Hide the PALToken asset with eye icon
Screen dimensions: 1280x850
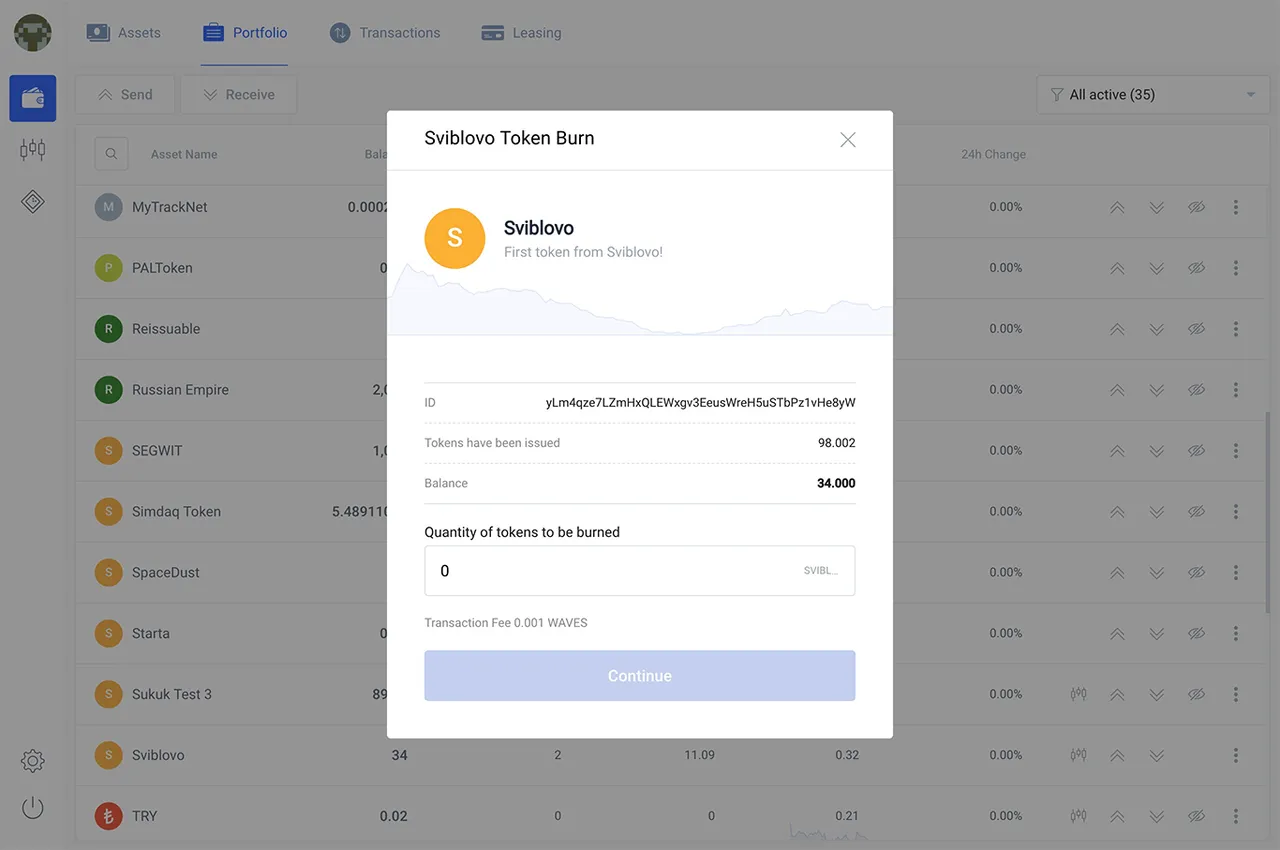[x=1196, y=268]
